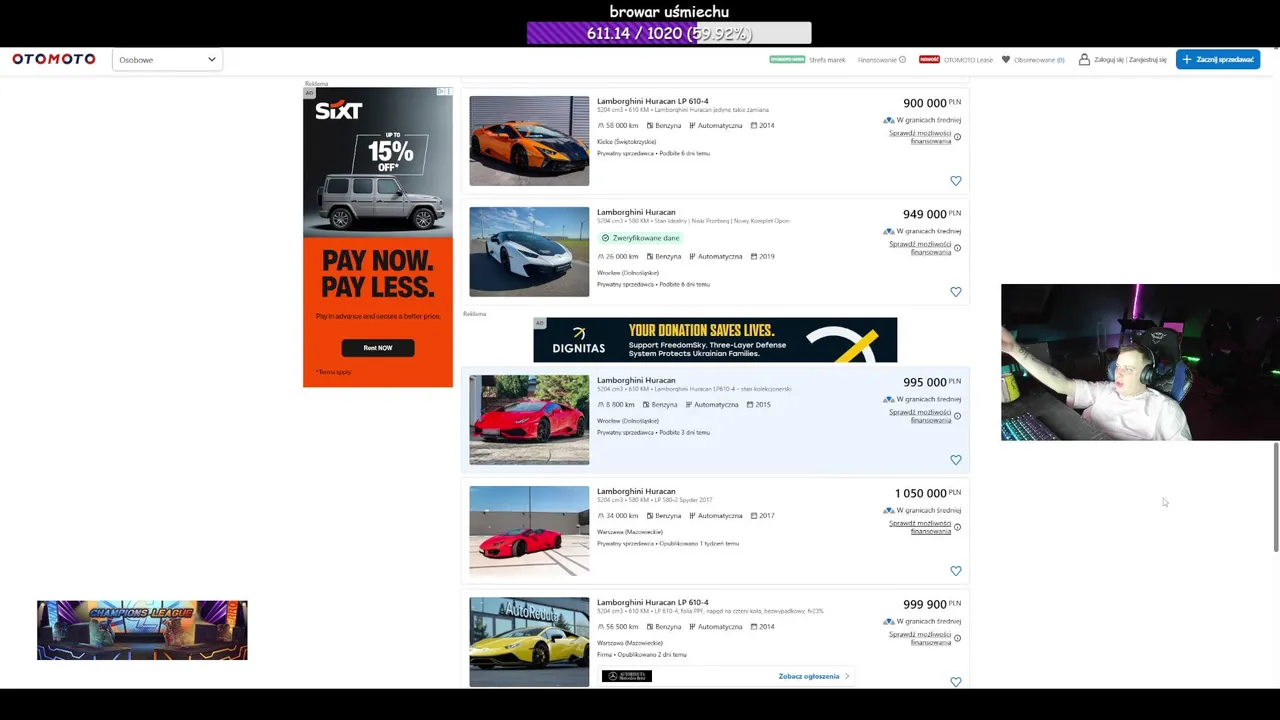1280x720 pixels.
Task: Click price-rating icon on 1 050 000 listing
Action: click(x=888, y=510)
